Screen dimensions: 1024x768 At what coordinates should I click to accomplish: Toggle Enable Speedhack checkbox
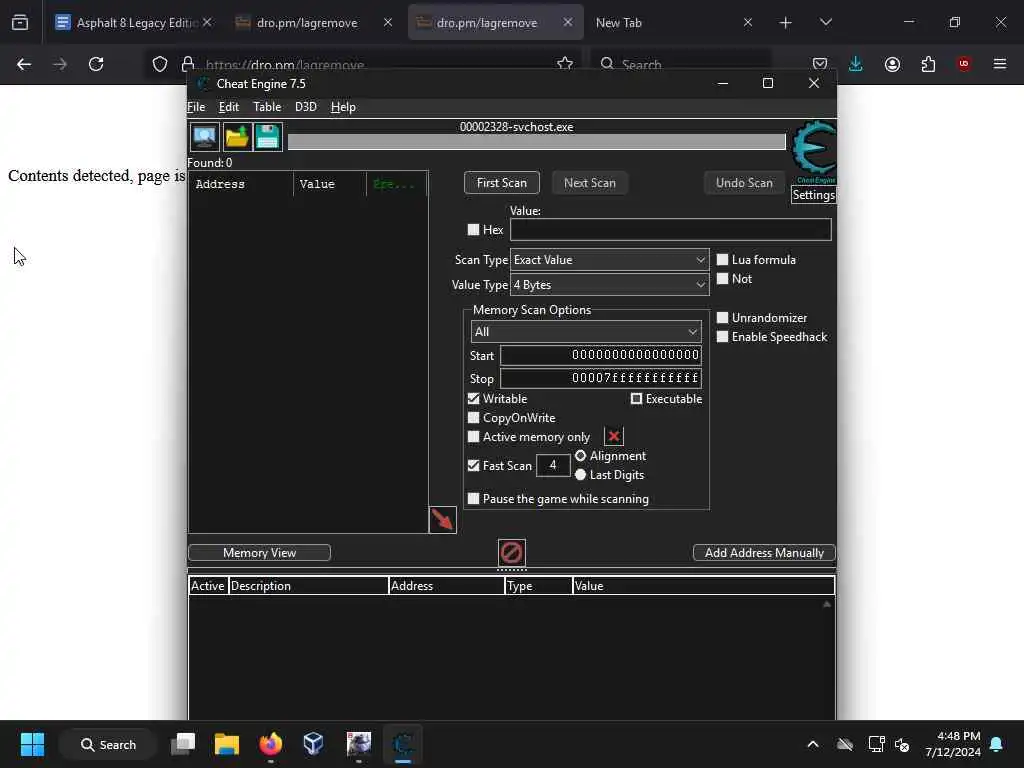(x=722, y=336)
